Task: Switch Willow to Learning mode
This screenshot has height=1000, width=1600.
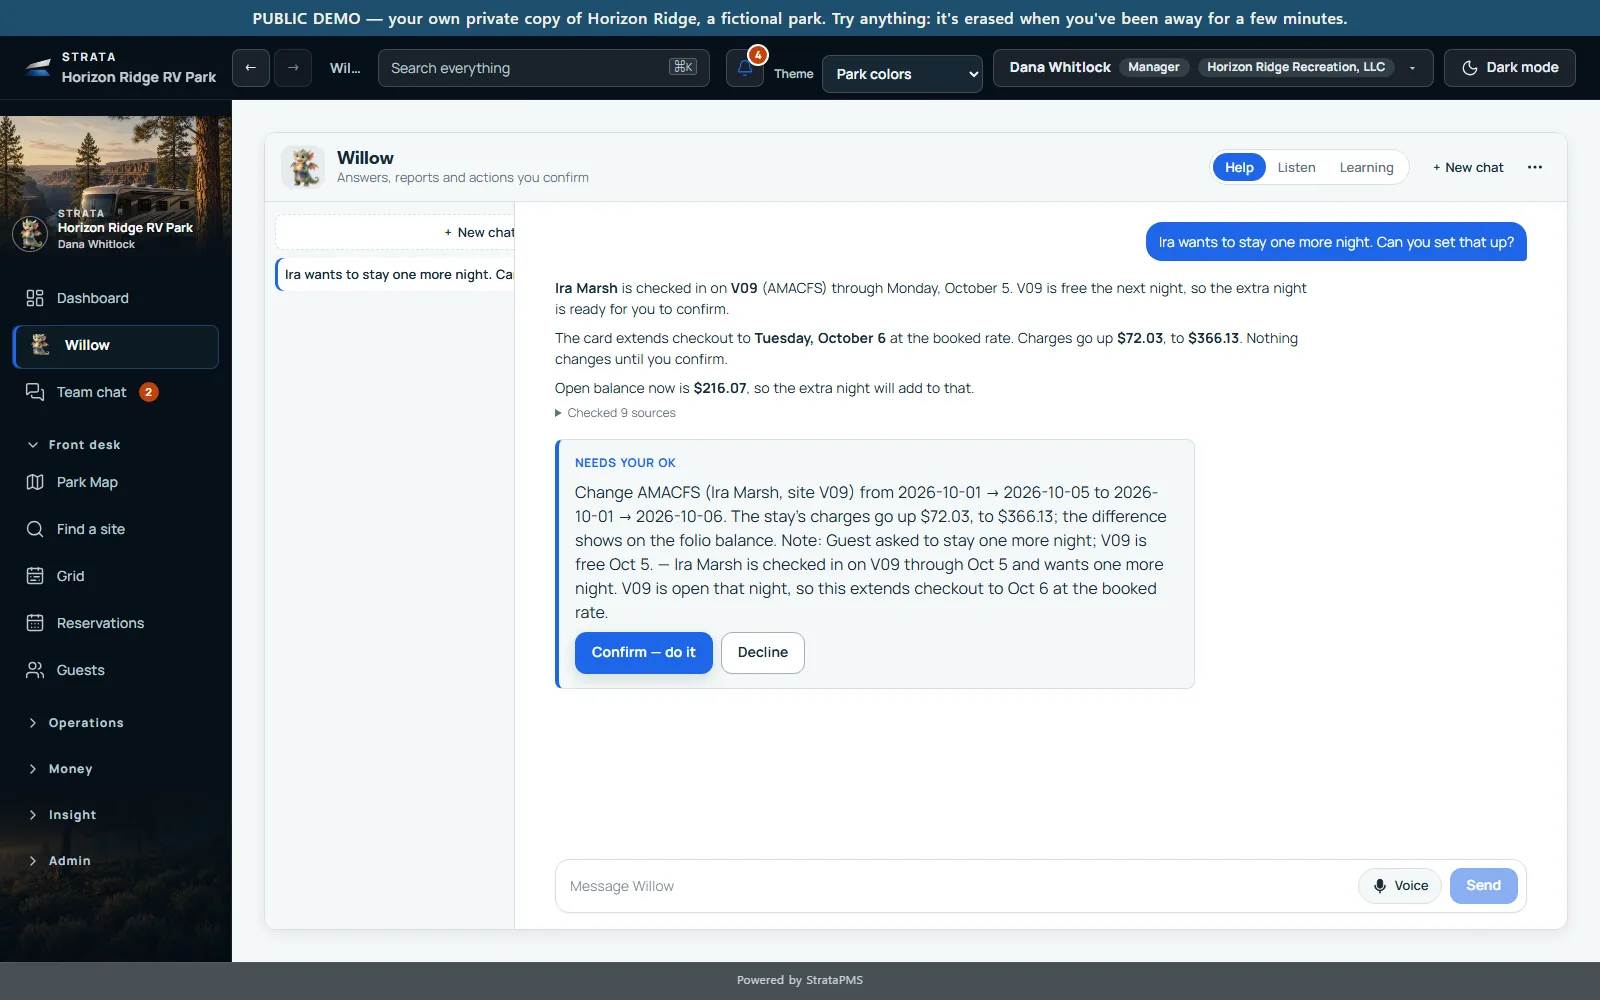Action: click(x=1366, y=167)
